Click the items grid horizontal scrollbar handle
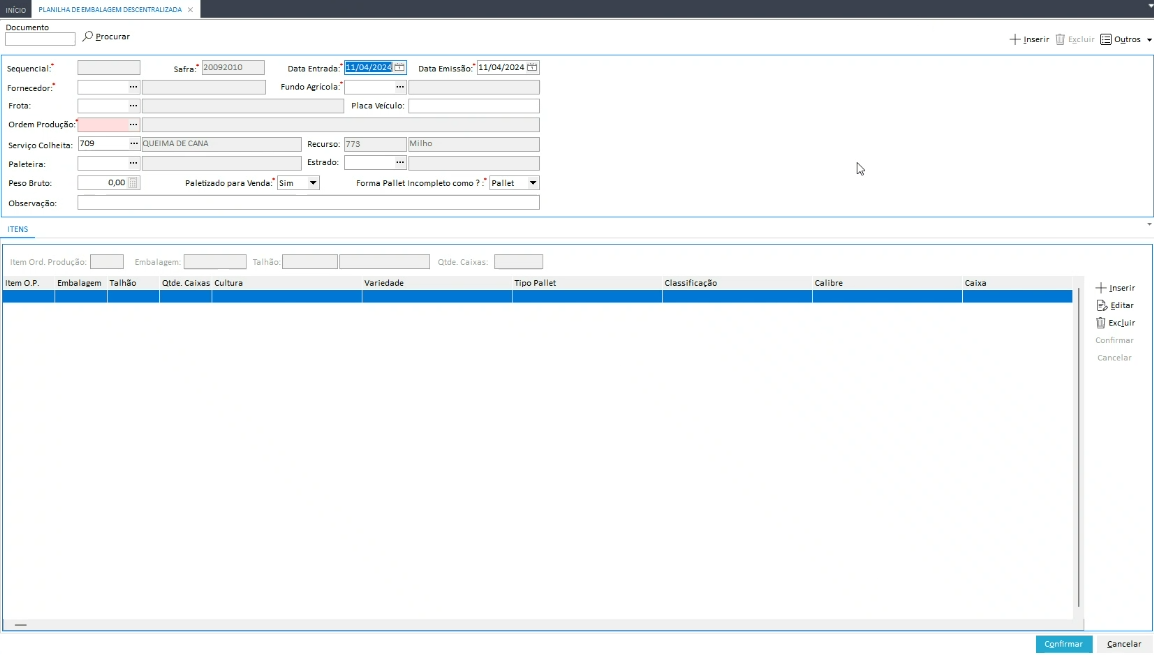The image size is (1154, 655). point(21,625)
